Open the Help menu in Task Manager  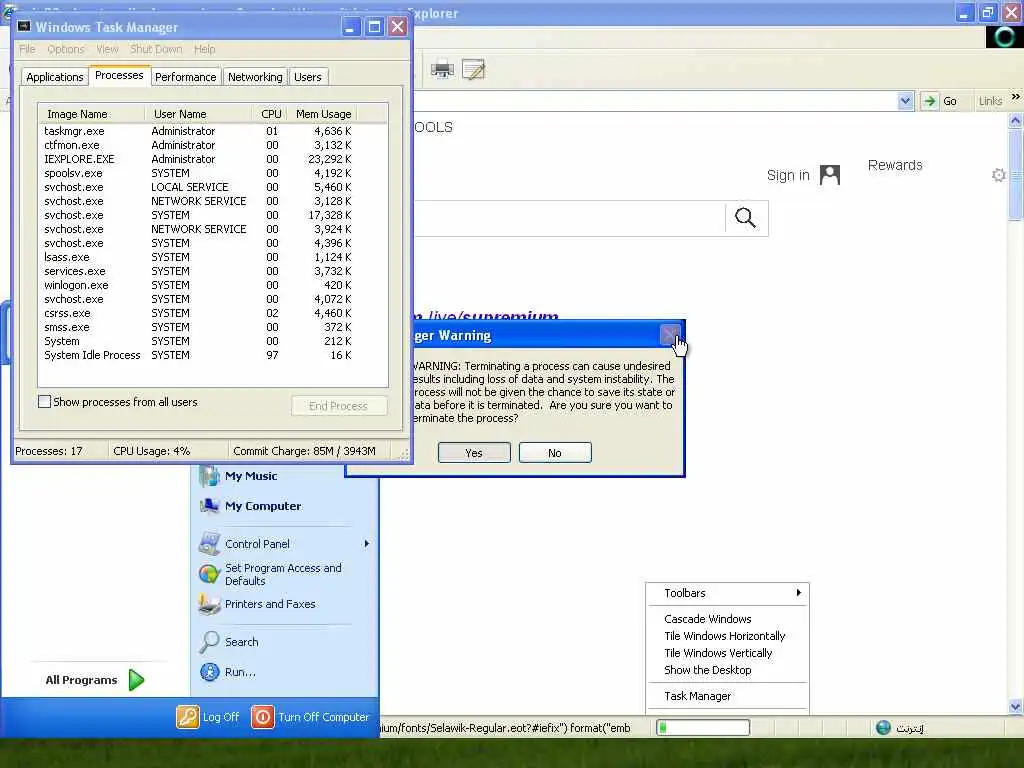(204, 49)
